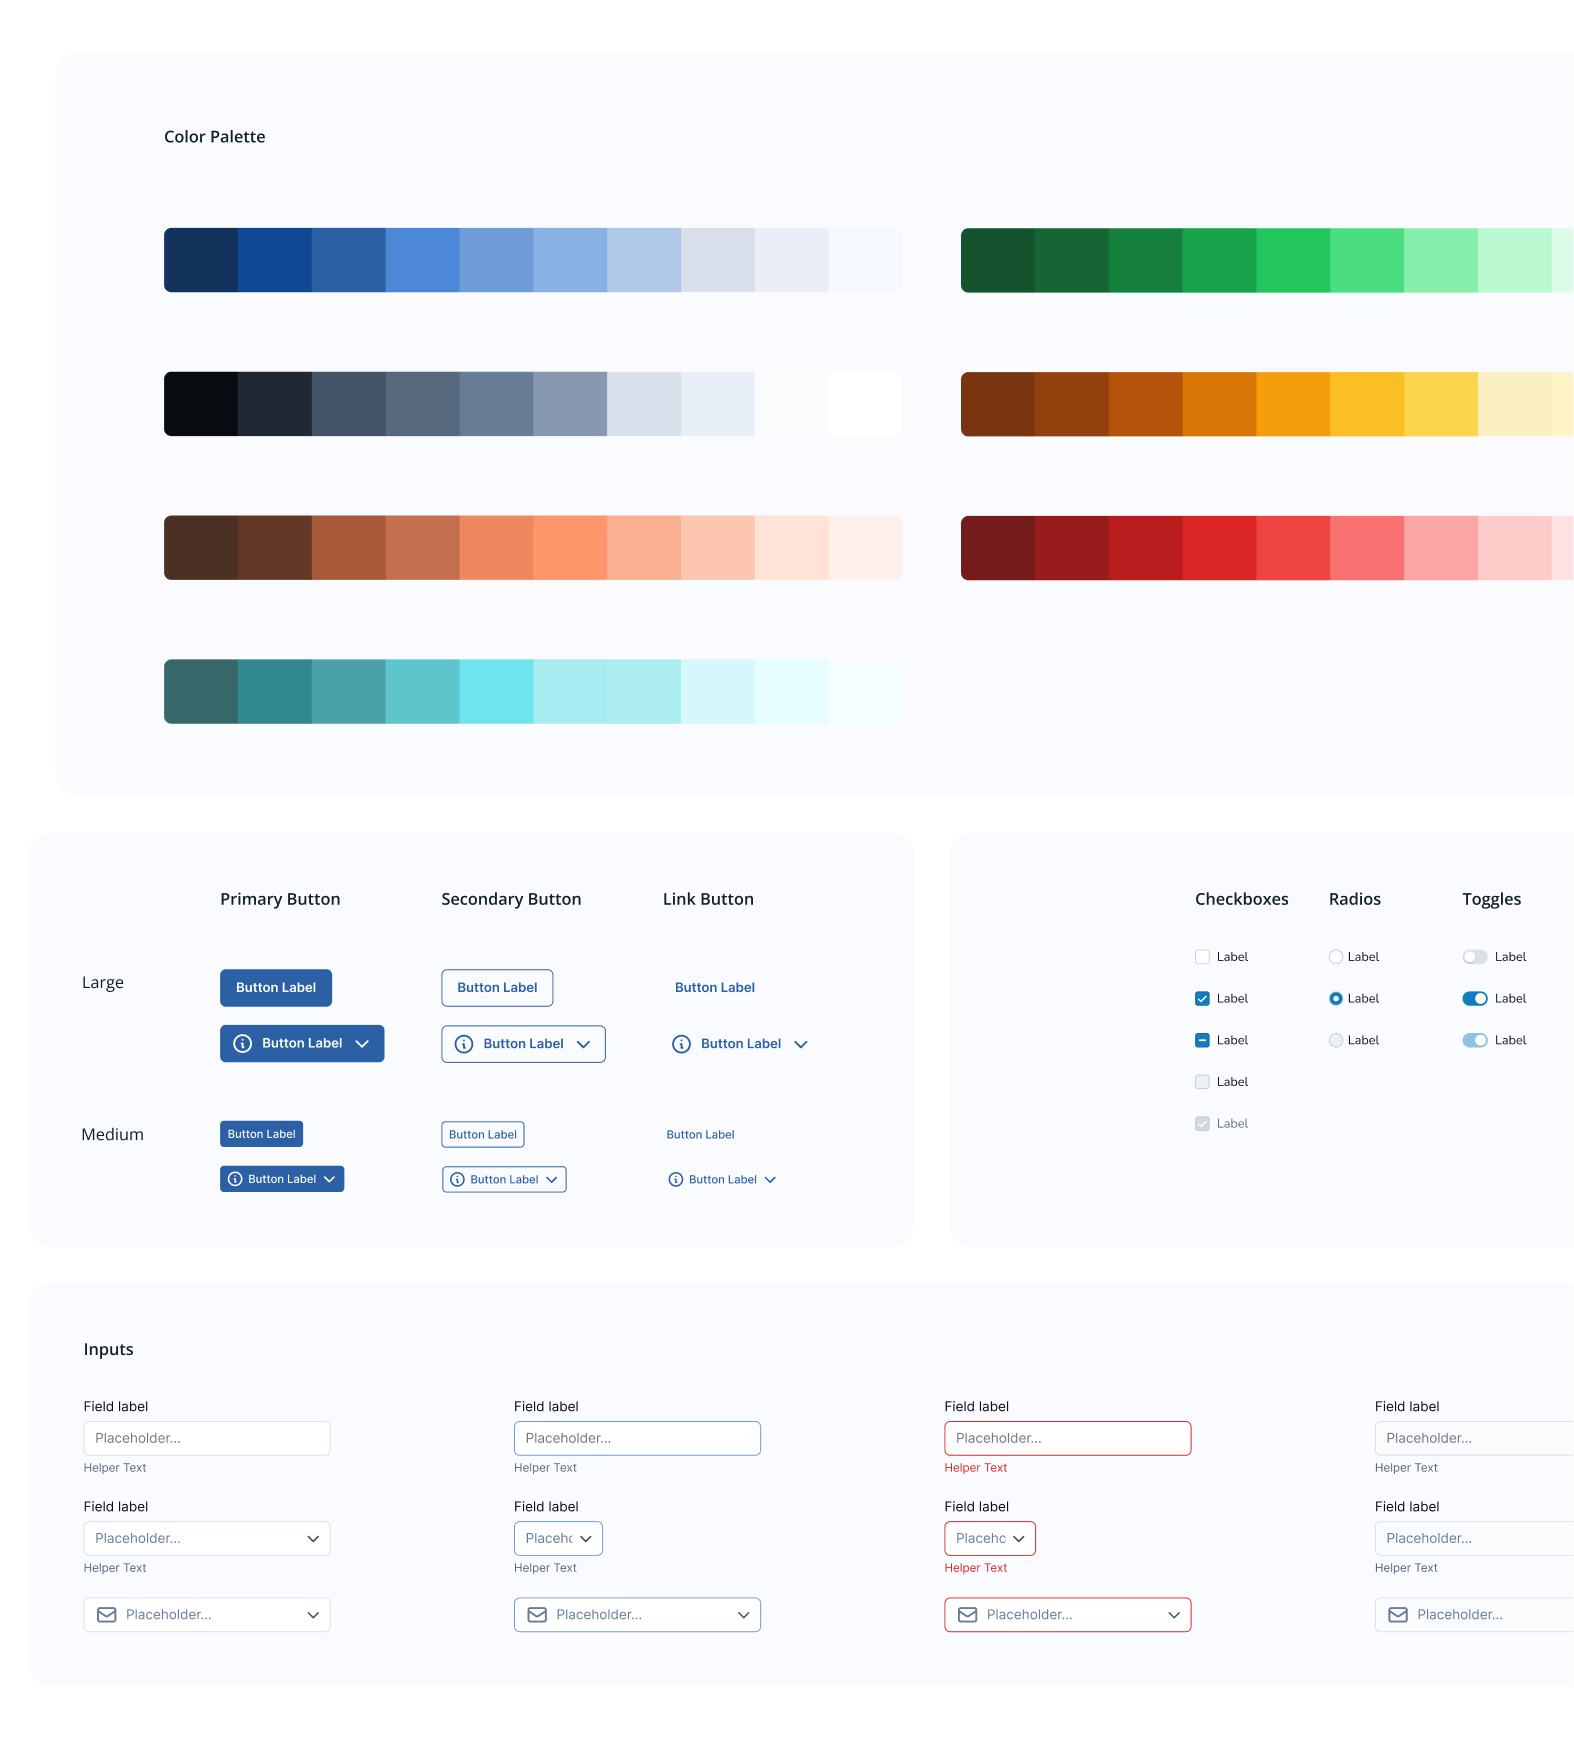This screenshot has width=1574, height=1747.
Task: Open narrow blue-bordered Placeh dropdown
Action: coord(558,1539)
